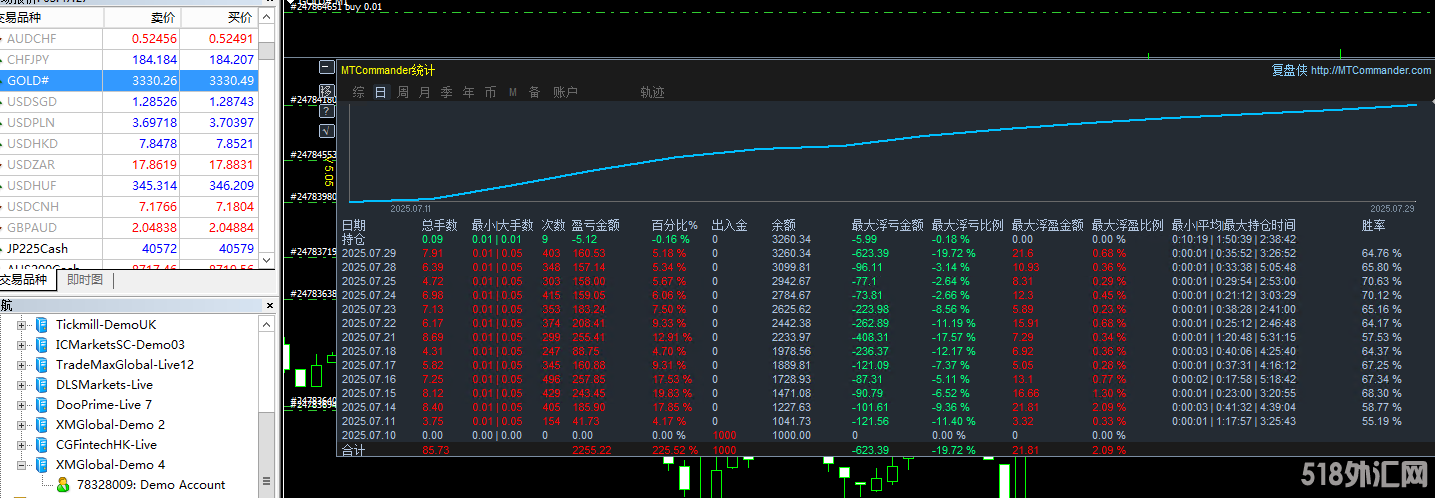Select the 月 monthly statistics tab
The width and height of the screenshot is (1435, 498).
pos(425,92)
